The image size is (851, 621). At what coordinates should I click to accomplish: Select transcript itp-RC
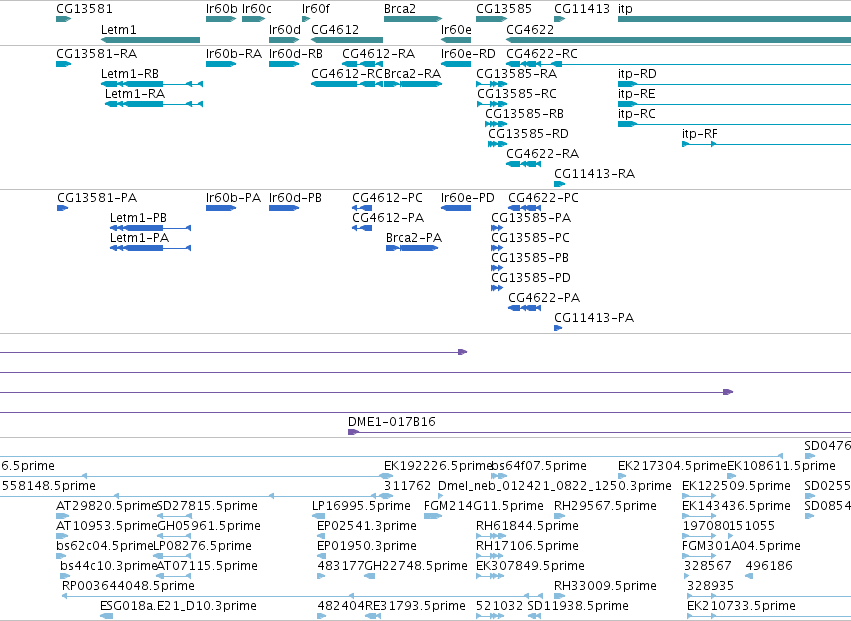coord(637,114)
